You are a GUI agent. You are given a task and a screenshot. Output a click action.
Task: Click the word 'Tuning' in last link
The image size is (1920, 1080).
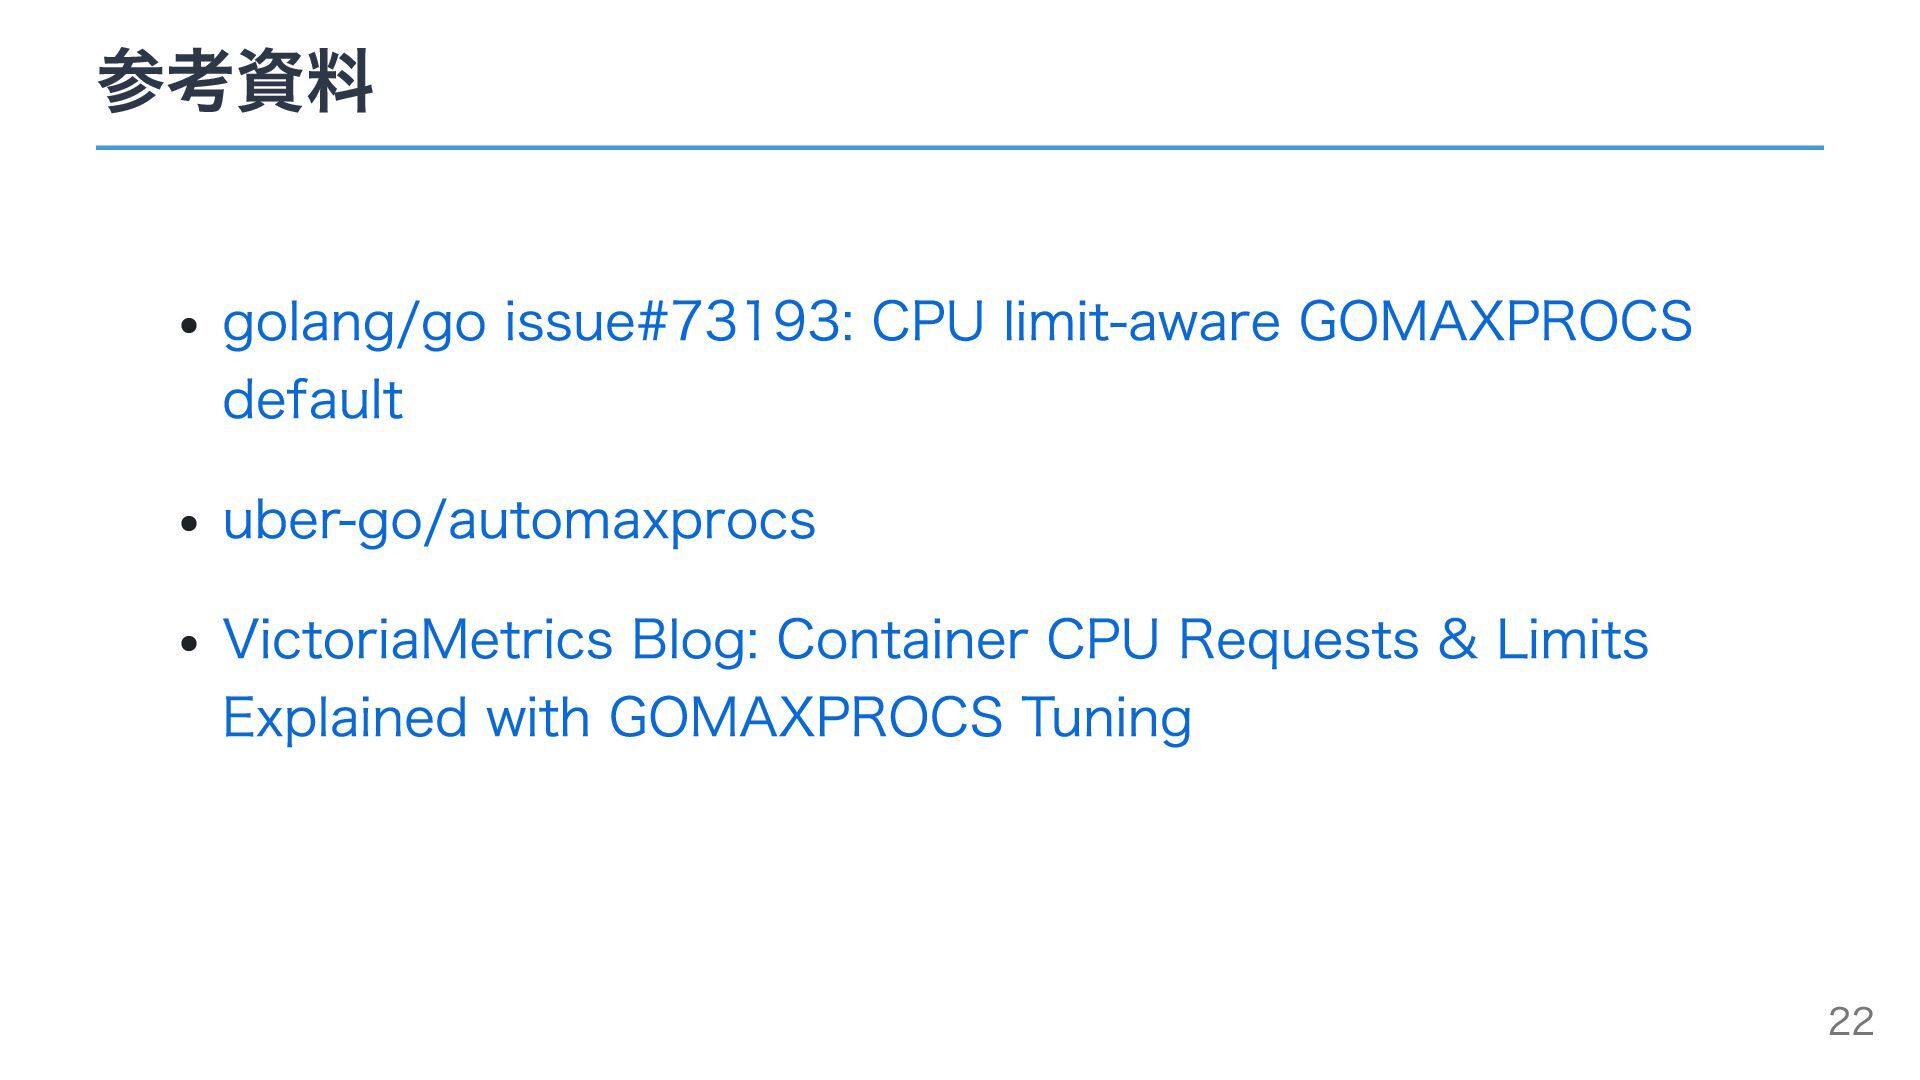click(x=1106, y=719)
